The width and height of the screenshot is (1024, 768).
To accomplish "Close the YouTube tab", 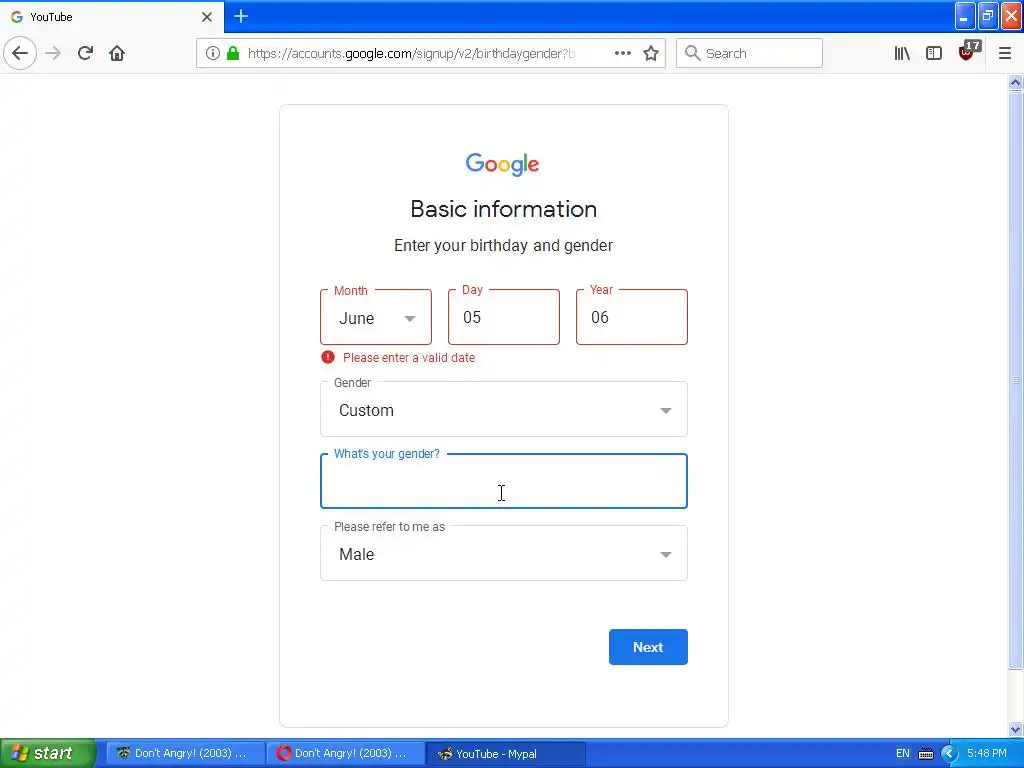I will (206, 17).
